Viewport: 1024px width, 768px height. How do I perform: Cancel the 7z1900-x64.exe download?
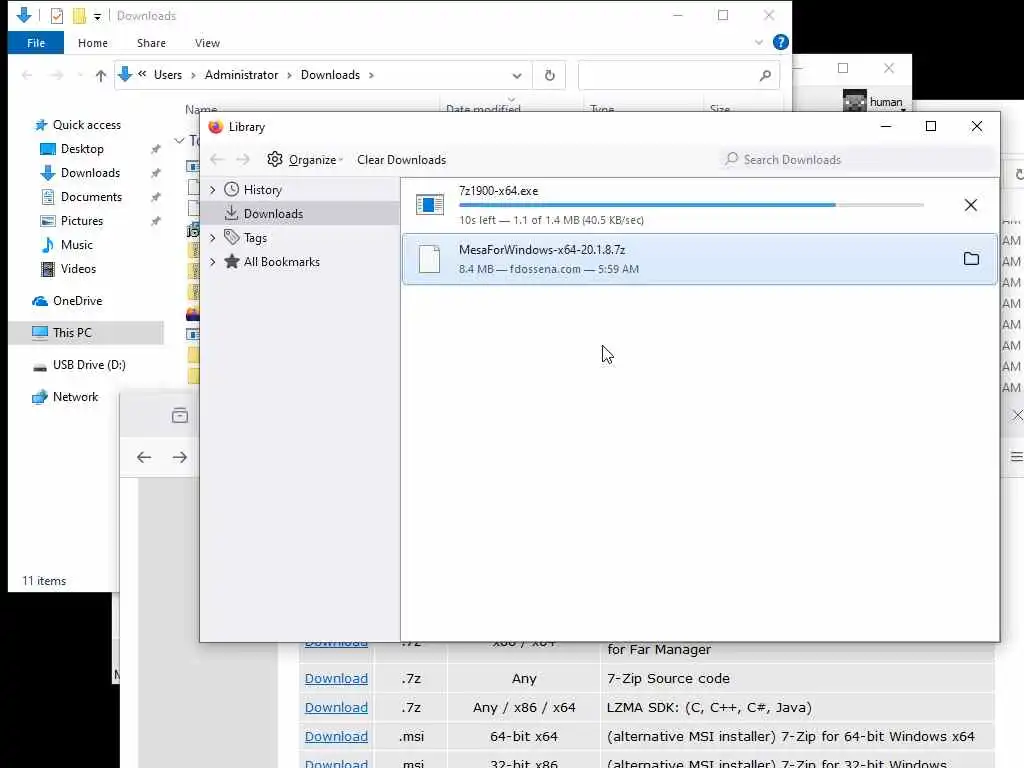click(970, 205)
